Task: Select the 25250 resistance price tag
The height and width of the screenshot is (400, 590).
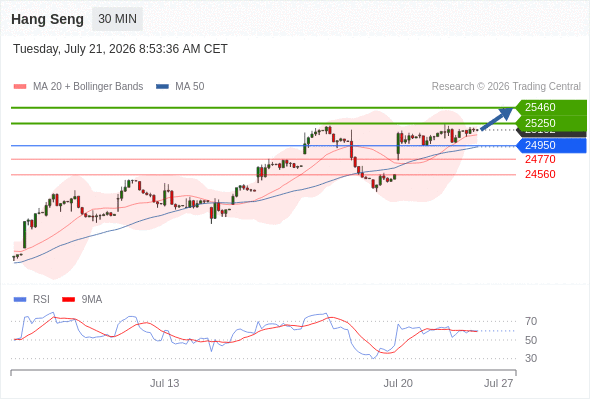Action: (551, 123)
